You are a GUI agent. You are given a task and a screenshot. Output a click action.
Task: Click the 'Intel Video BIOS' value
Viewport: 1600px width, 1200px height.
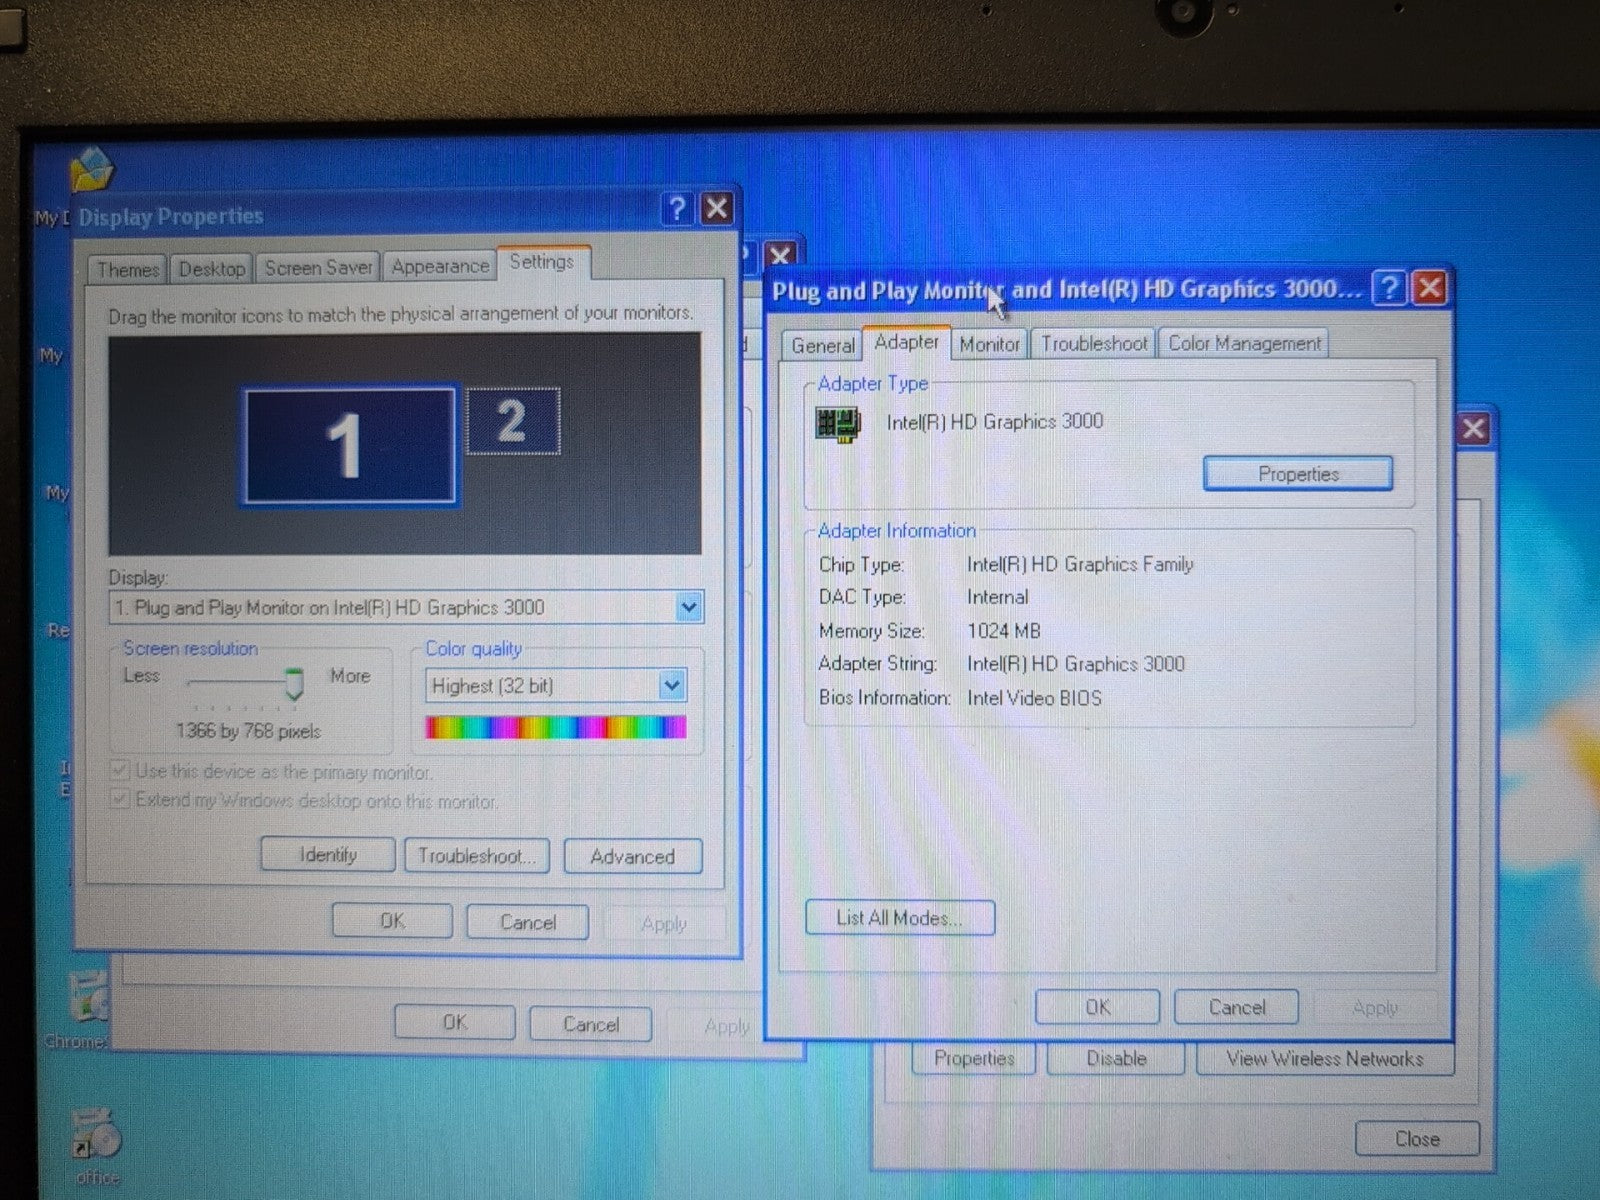tap(1034, 698)
